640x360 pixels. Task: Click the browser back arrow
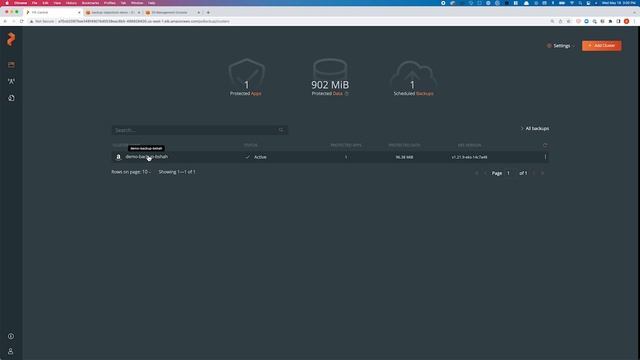(5, 21)
